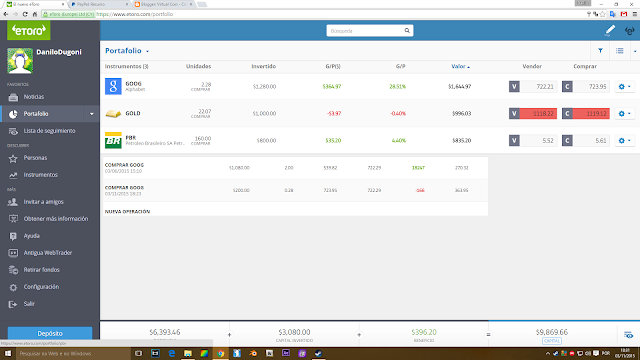Open Personas in the sidebar

[x=35, y=158]
